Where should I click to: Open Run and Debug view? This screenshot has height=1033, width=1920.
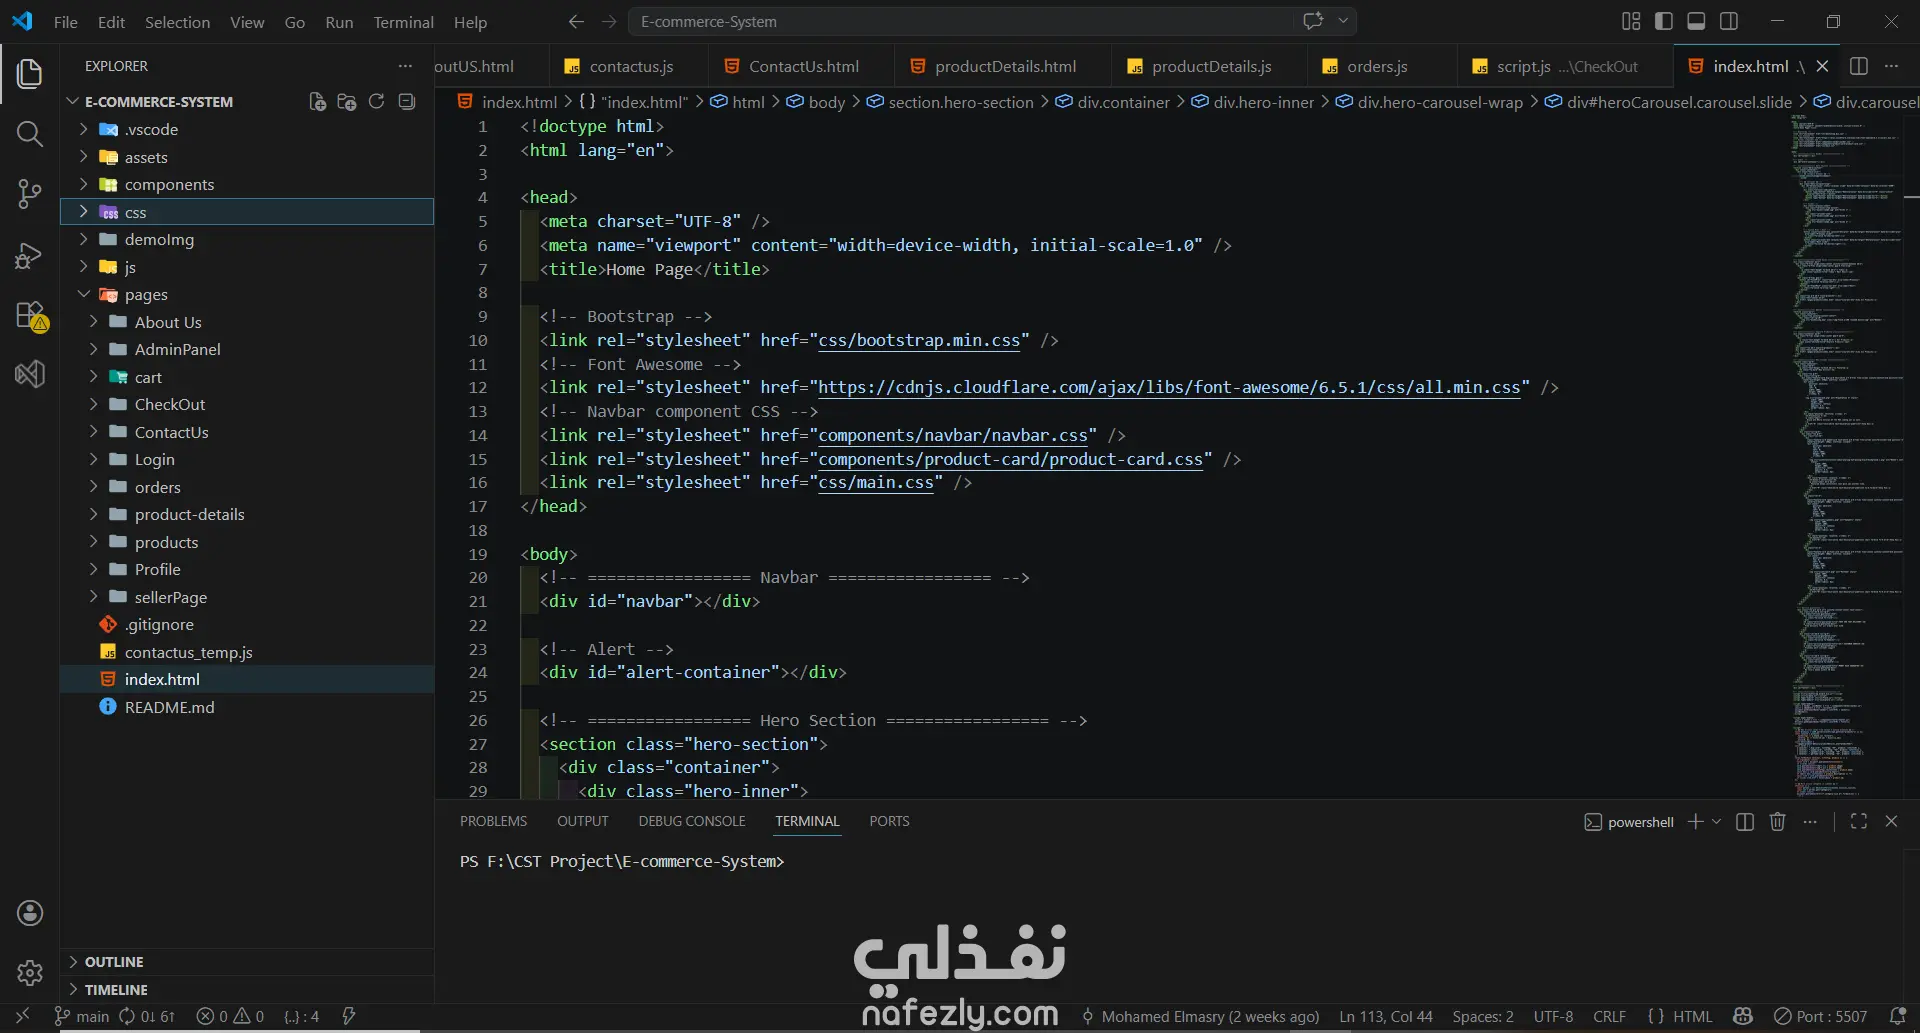(x=30, y=256)
